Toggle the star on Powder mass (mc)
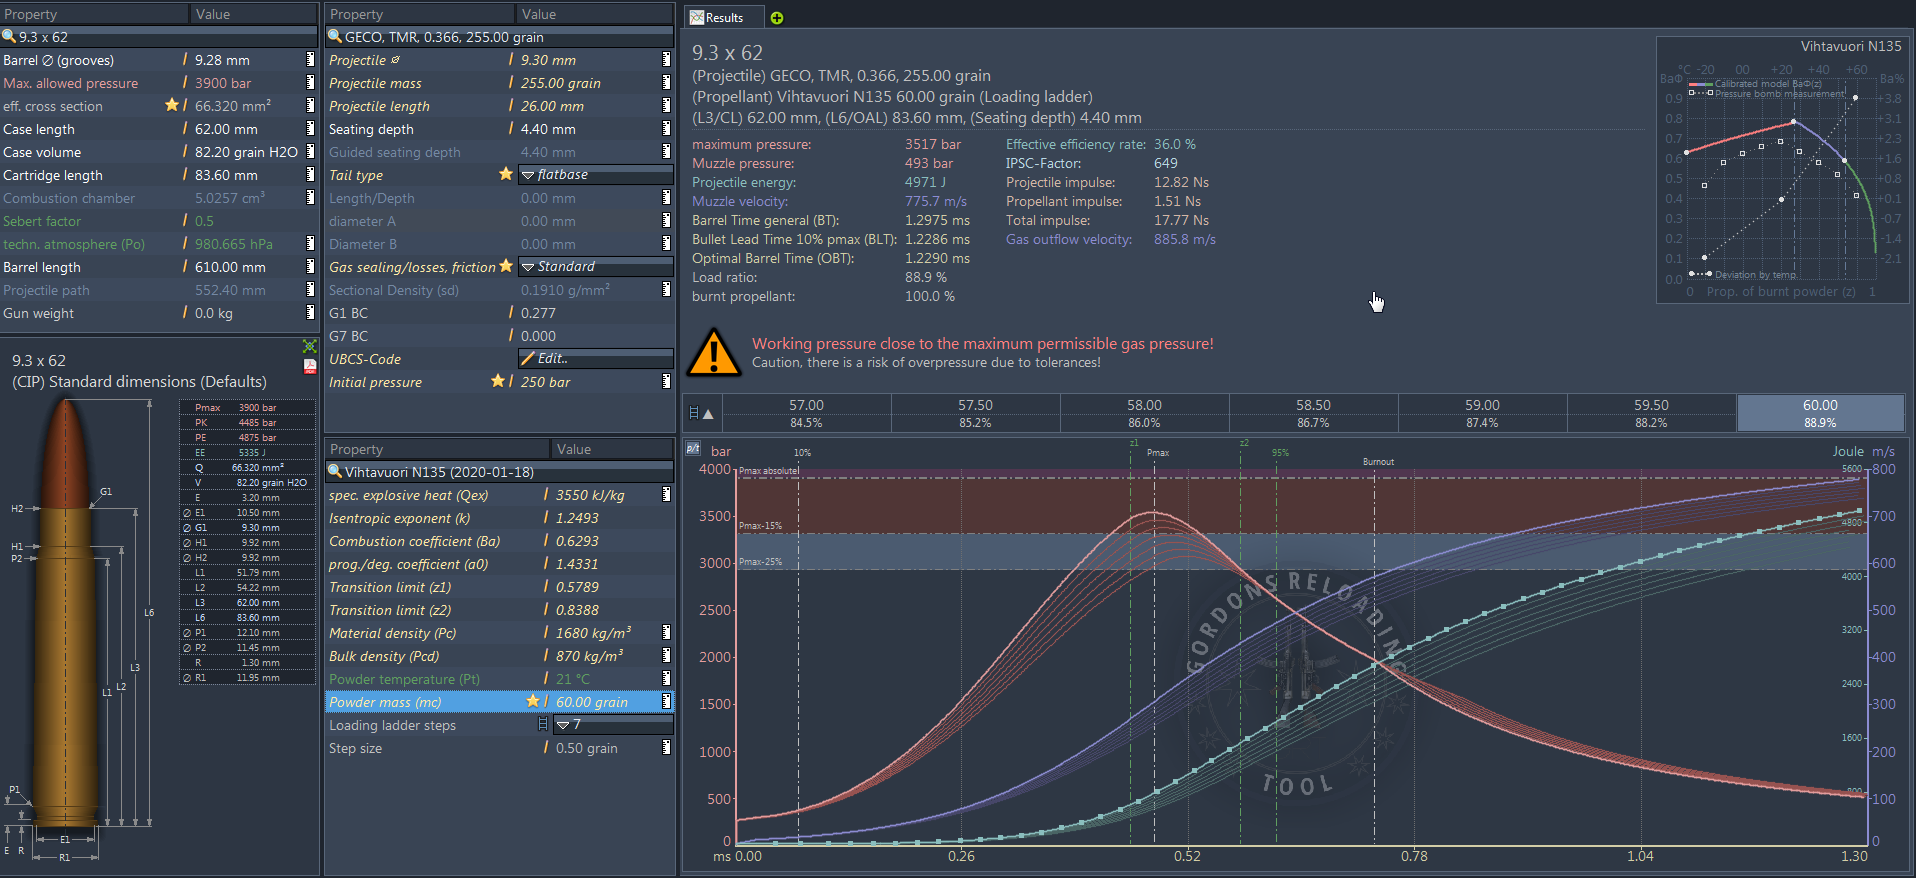 pyautogui.click(x=533, y=702)
